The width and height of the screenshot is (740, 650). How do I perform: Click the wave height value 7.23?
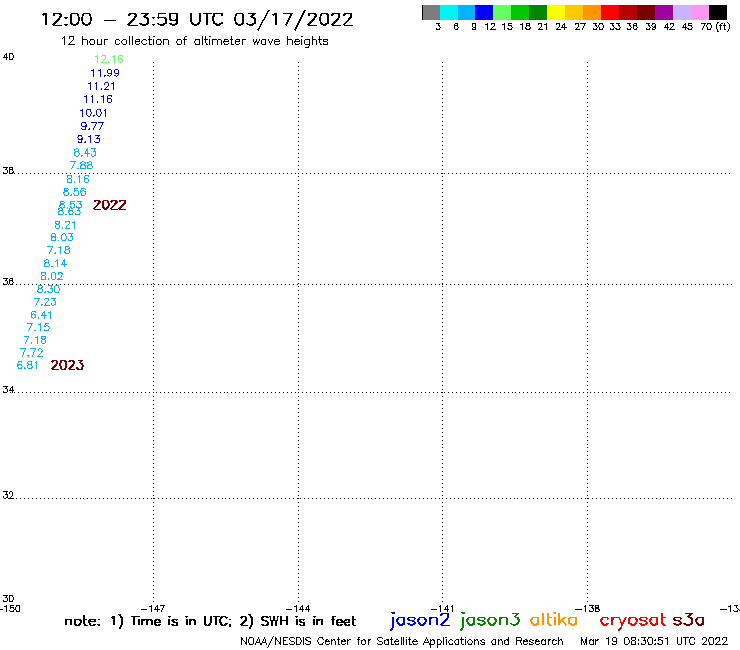point(45,302)
